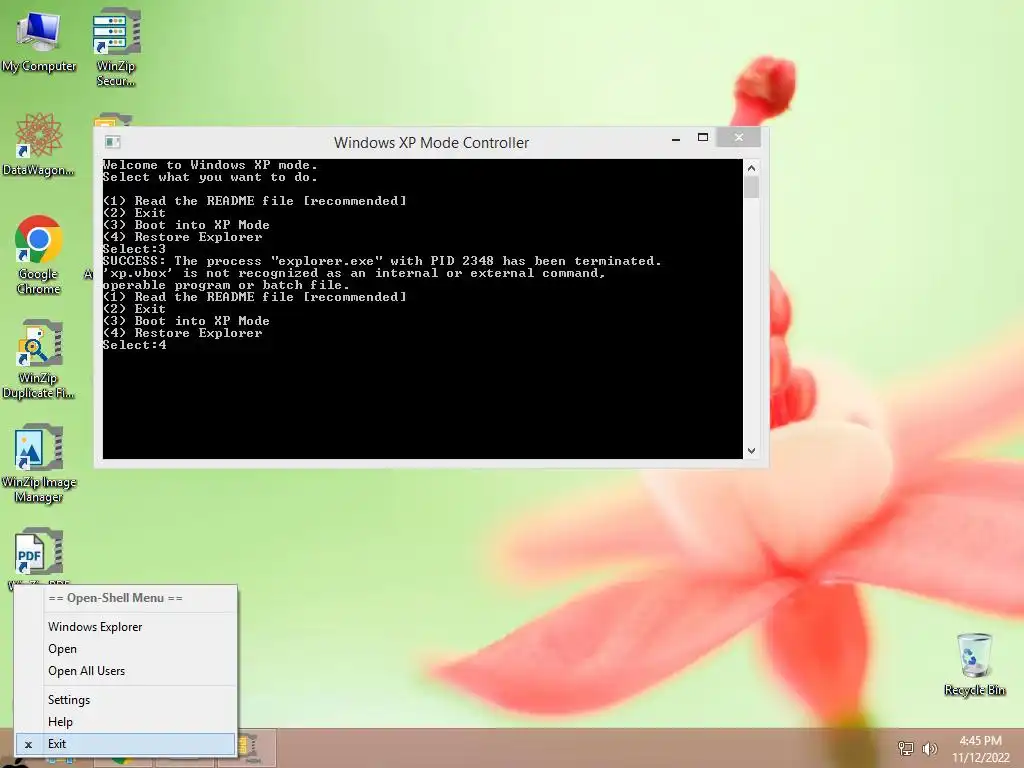The image size is (1024, 768).
Task: Launch the DataWagon desktop shortcut
Action: [39, 145]
